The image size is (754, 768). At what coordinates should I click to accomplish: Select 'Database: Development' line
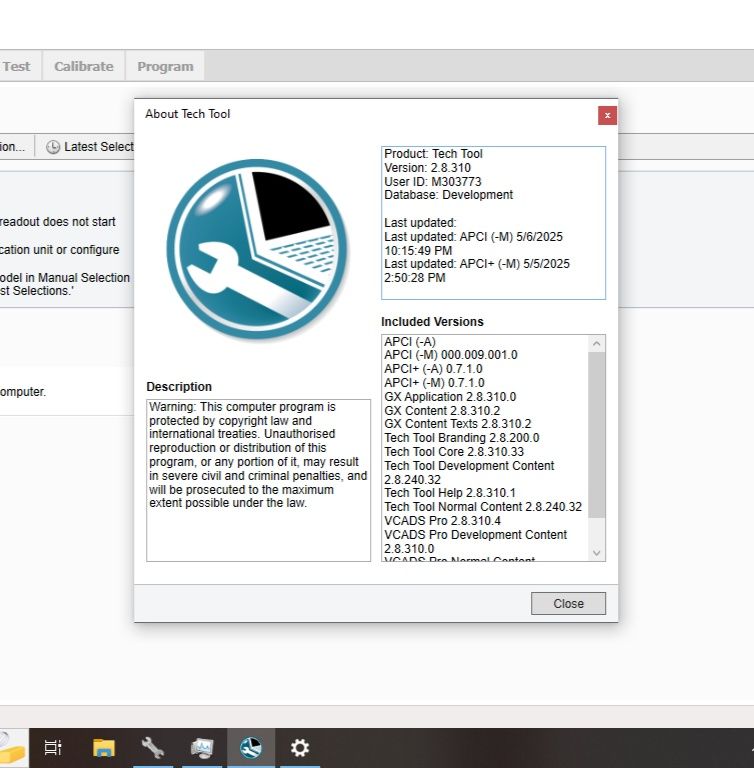448,195
